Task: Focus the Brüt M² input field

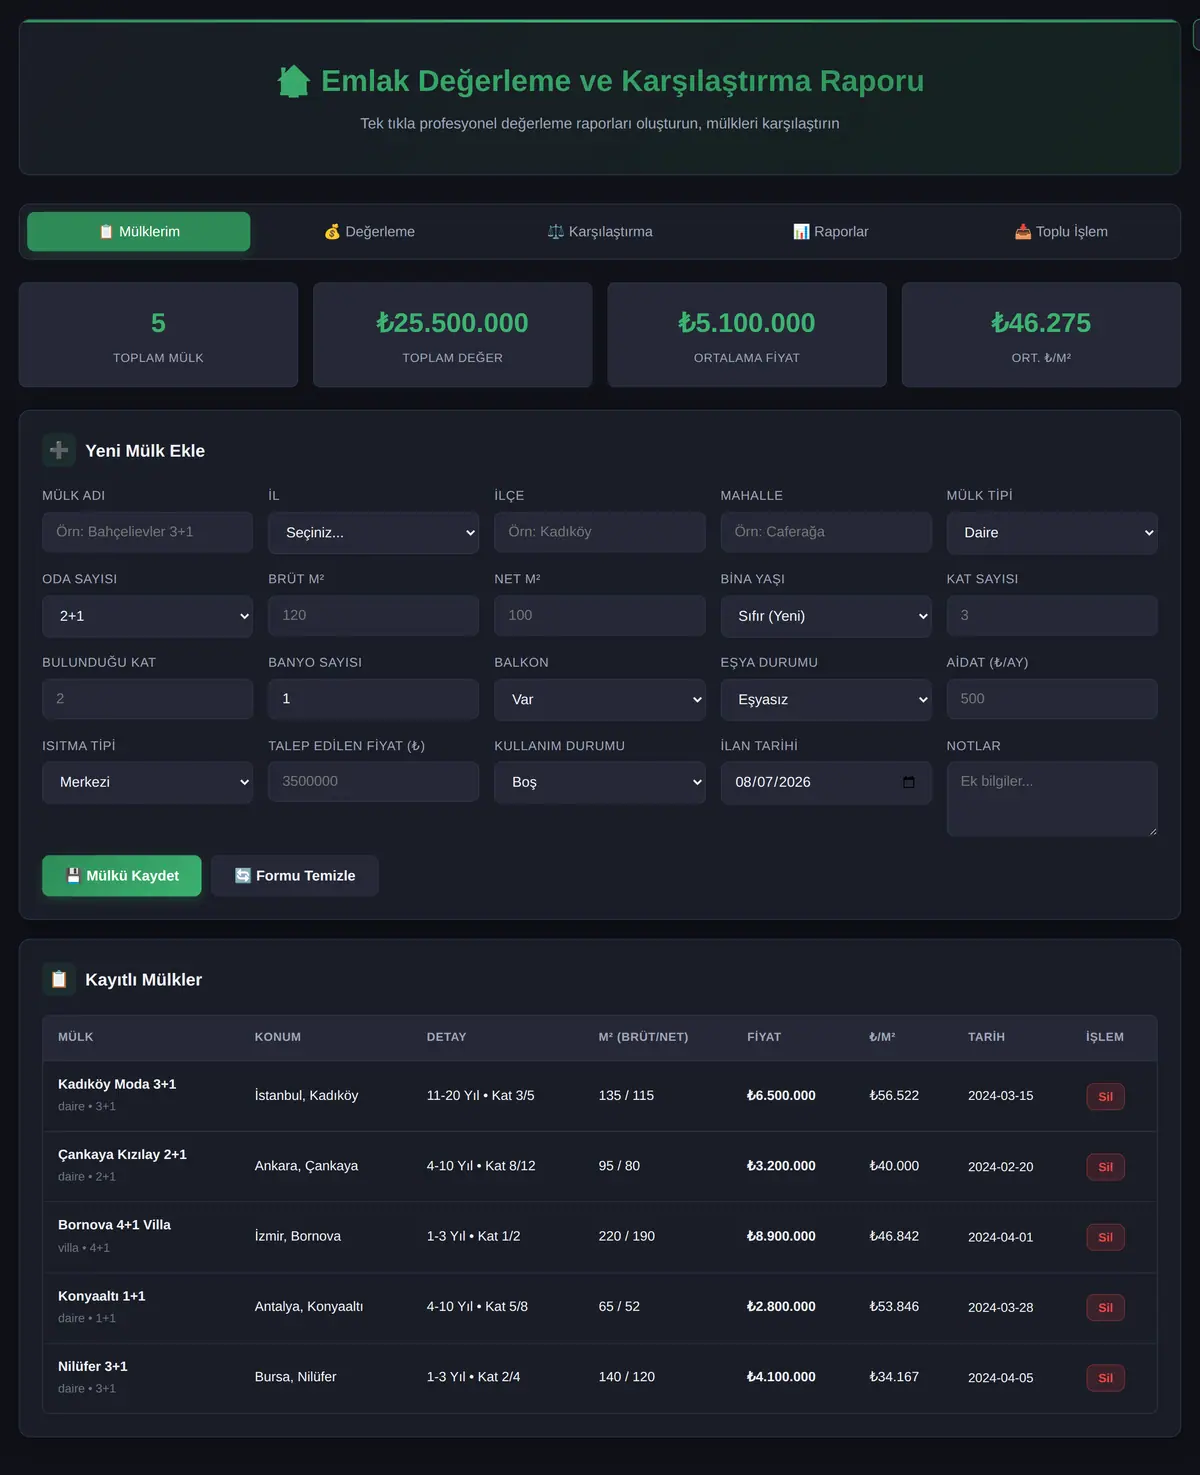Action: (374, 615)
